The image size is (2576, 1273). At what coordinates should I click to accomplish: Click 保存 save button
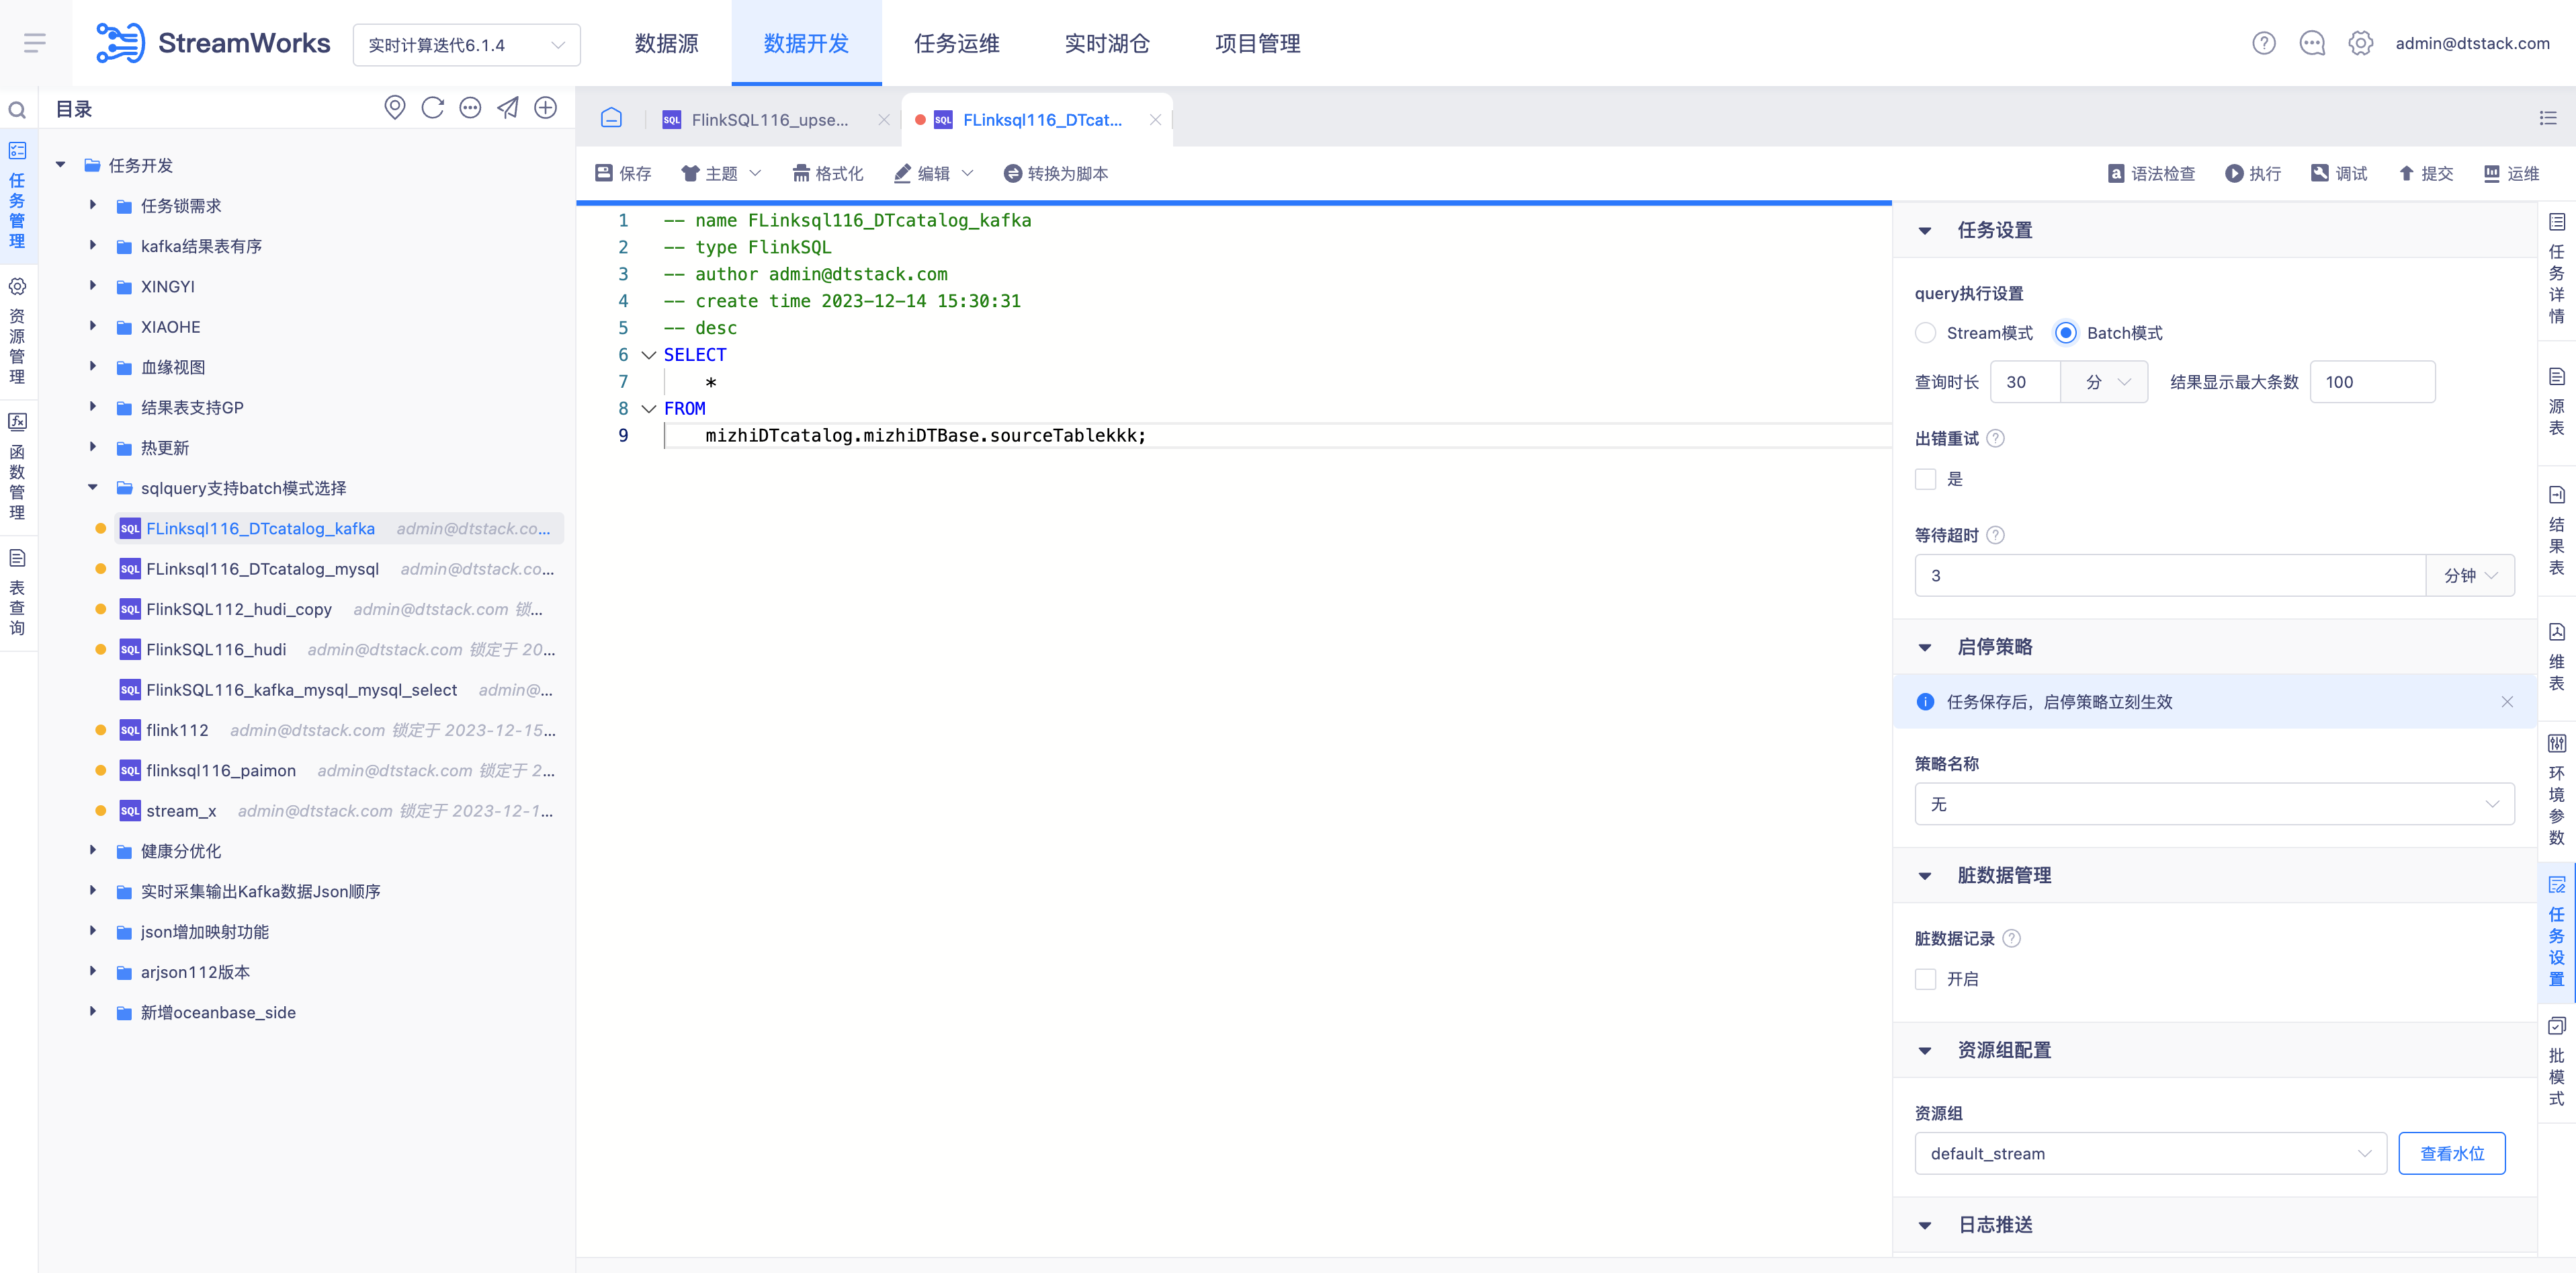coord(623,174)
